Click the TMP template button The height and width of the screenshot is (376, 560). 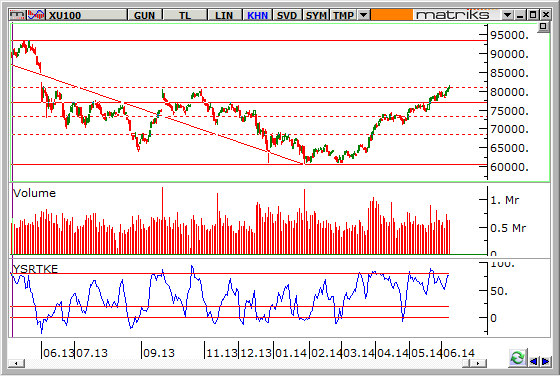pyautogui.click(x=344, y=15)
